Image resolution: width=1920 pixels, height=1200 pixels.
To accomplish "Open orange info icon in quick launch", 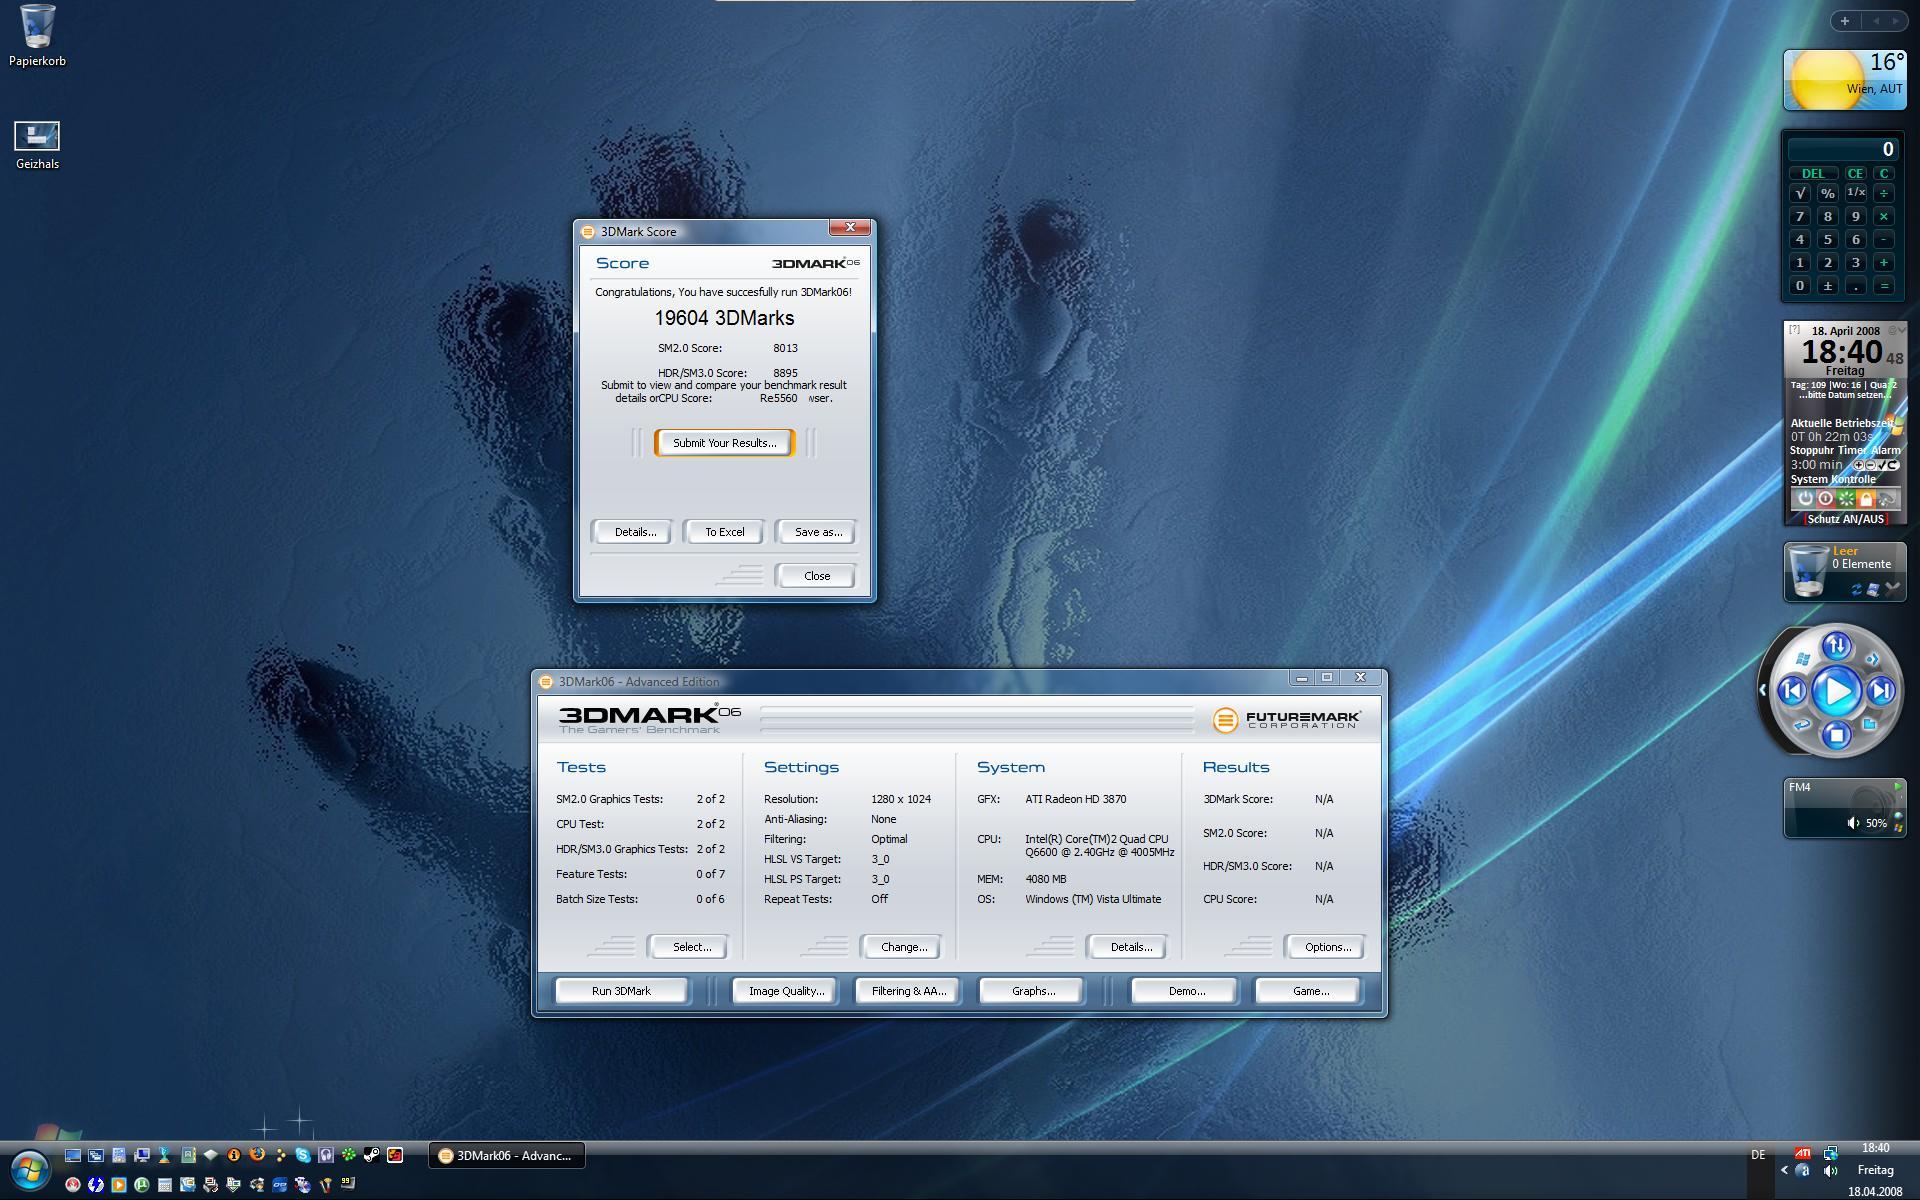I will coord(234,1155).
